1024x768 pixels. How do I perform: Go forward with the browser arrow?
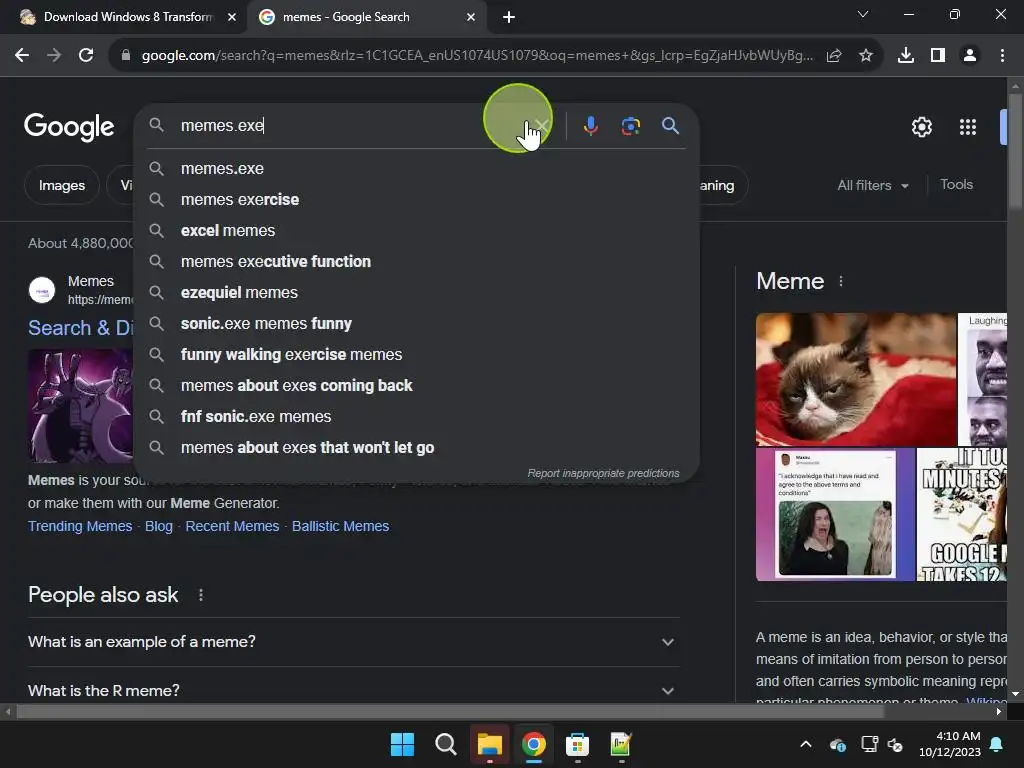(54, 56)
